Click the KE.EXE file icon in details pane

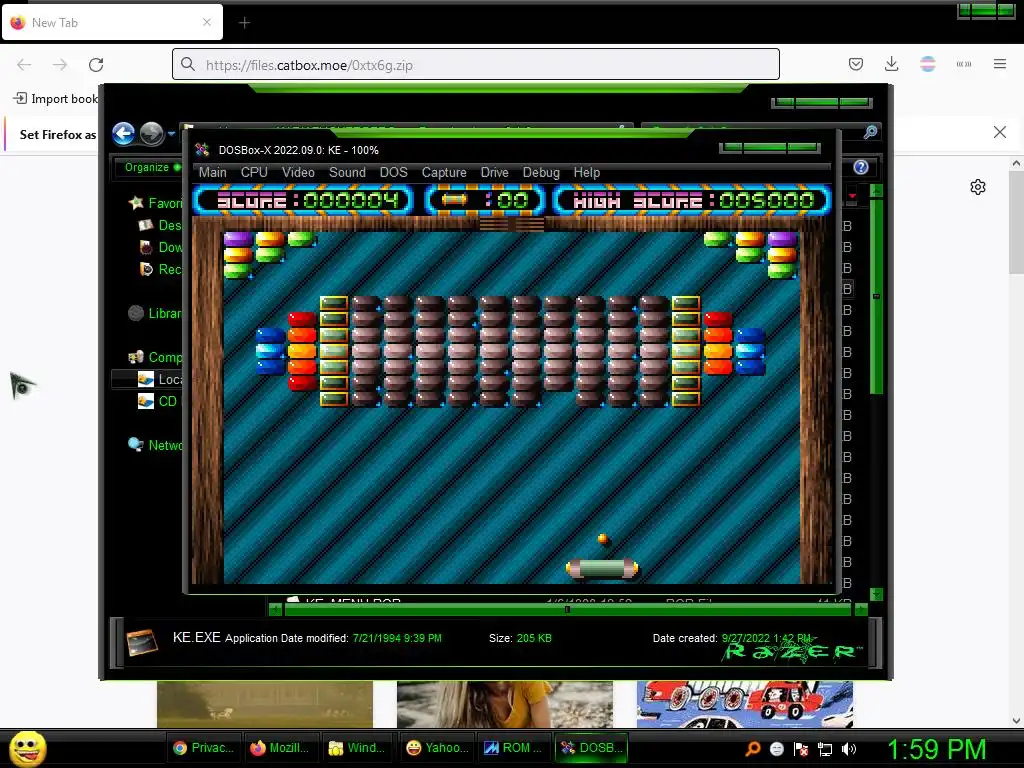[x=142, y=642]
